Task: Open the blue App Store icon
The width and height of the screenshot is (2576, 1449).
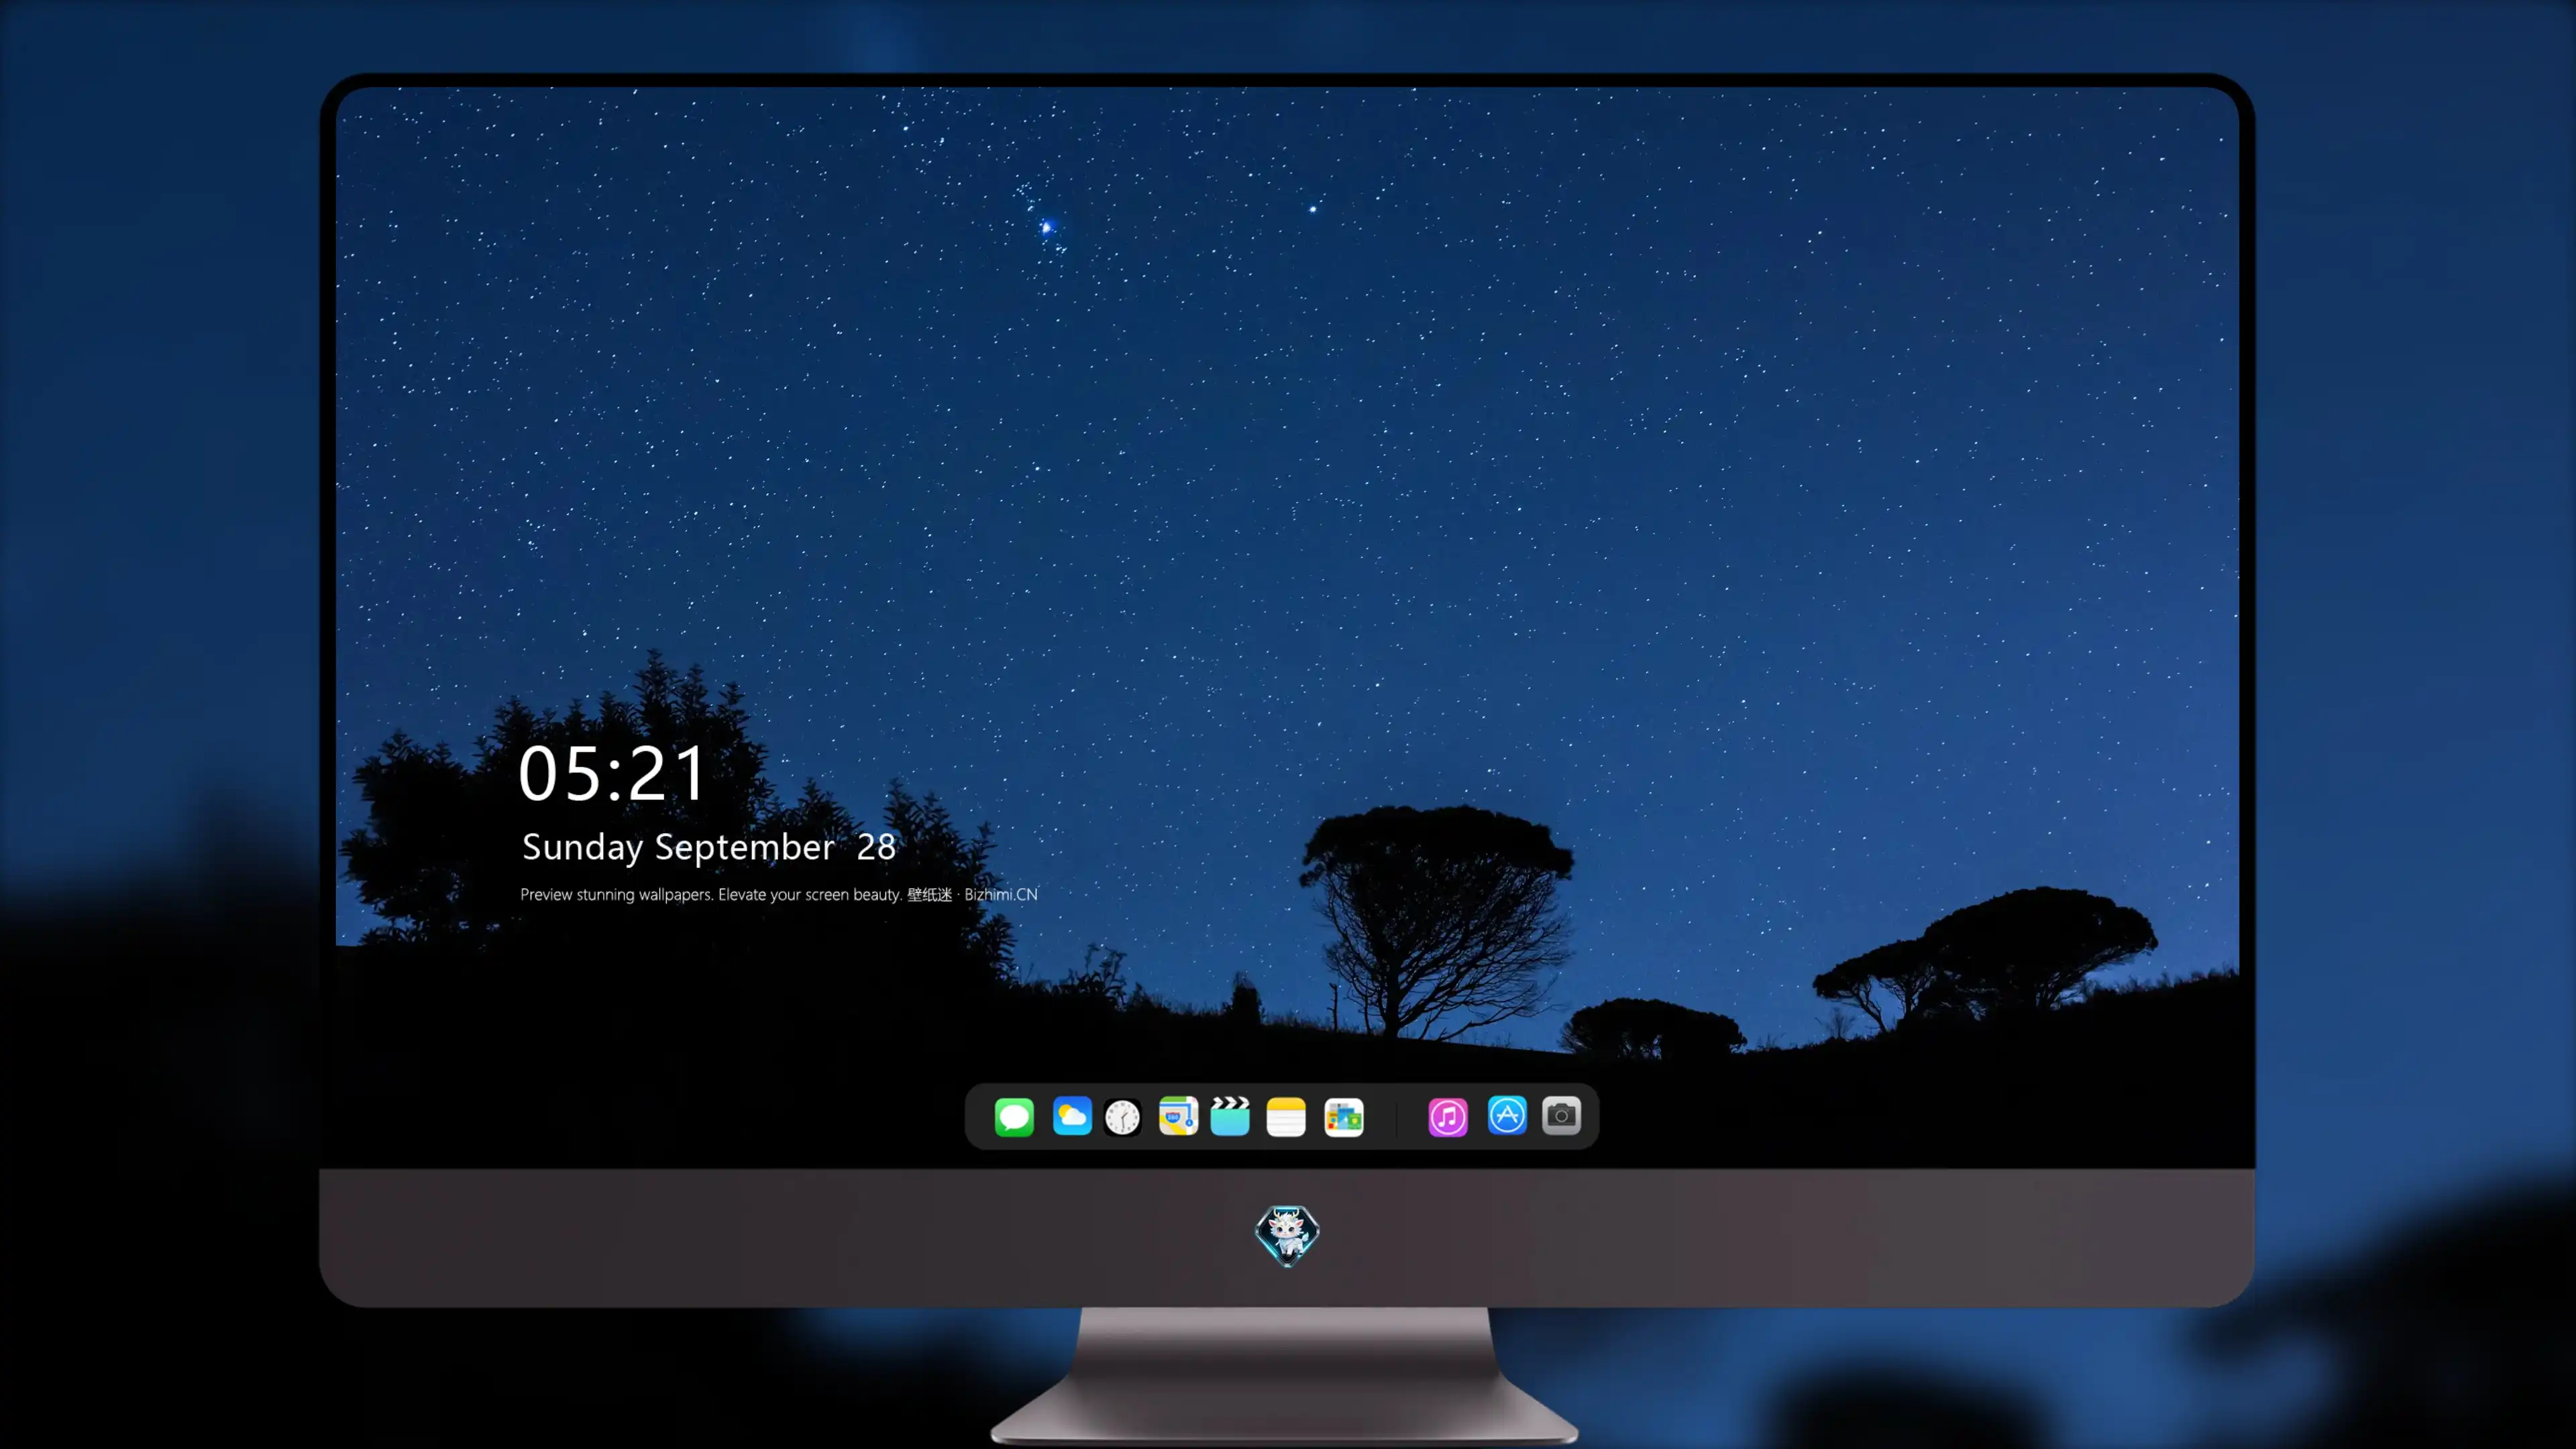Action: pyautogui.click(x=1507, y=1115)
